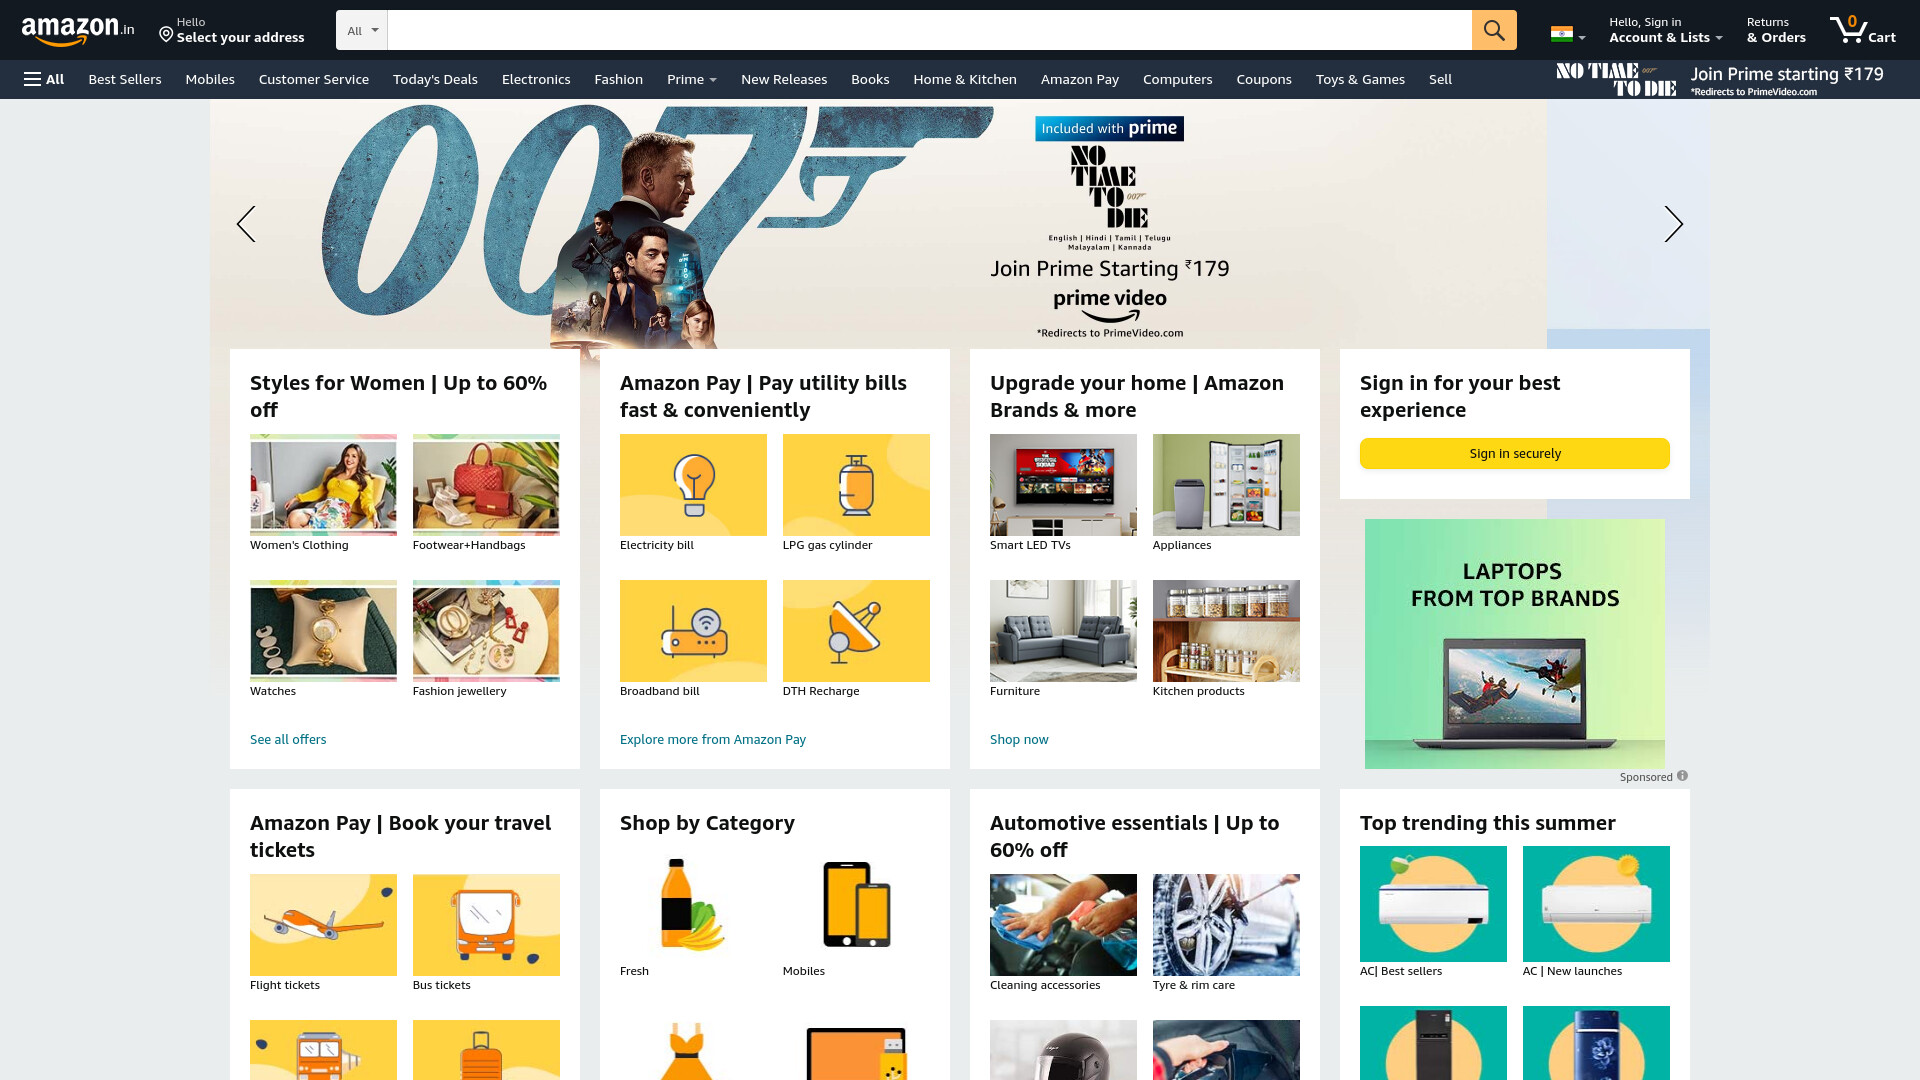Follow Explore more from Amazon Pay link
Screen dimensions: 1920x1080
click(x=713, y=739)
